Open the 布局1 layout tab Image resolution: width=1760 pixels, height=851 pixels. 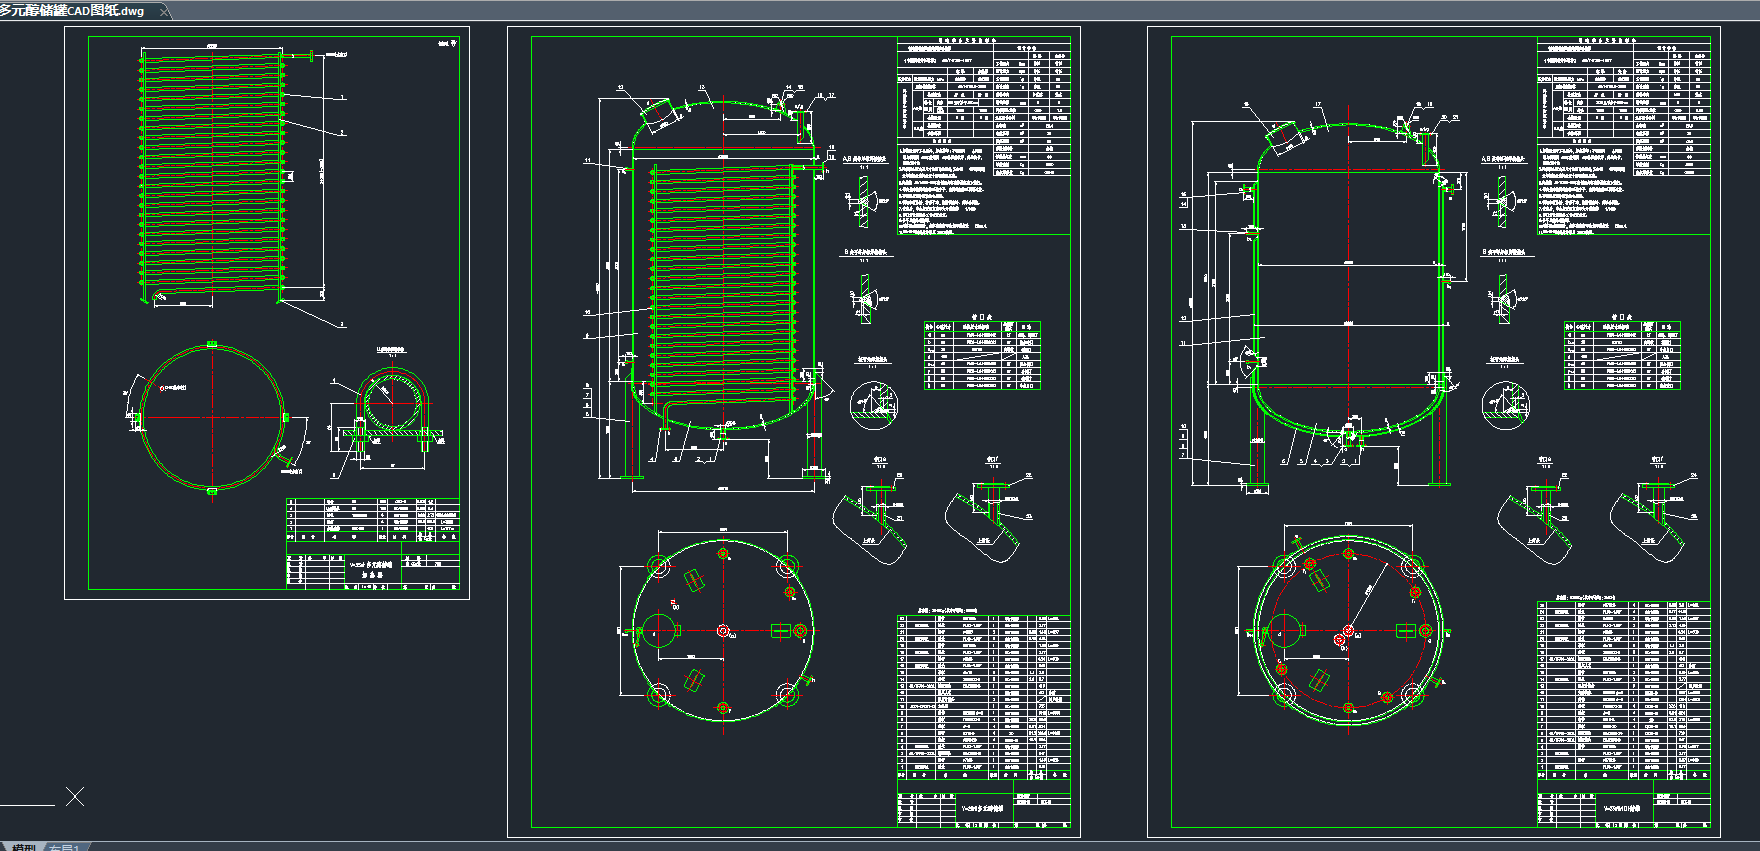click(66, 848)
